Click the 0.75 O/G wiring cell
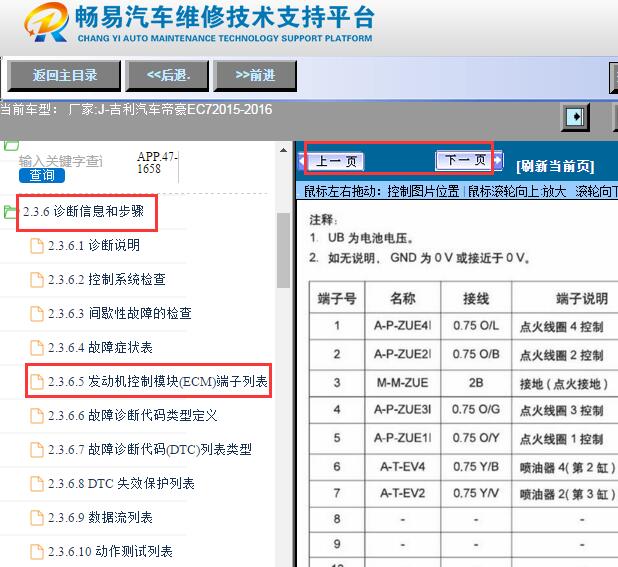The height and width of the screenshot is (567, 618). pos(476,410)
